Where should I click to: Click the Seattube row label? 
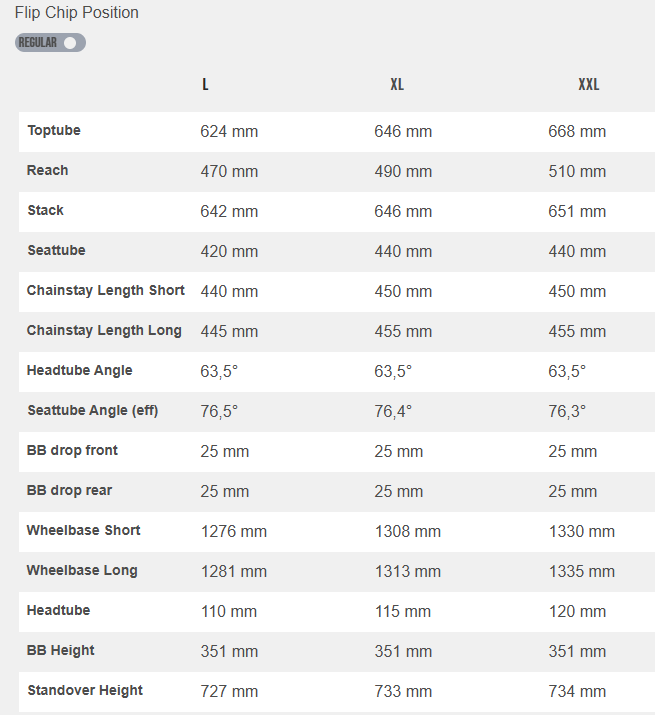[x=56, y=251]
